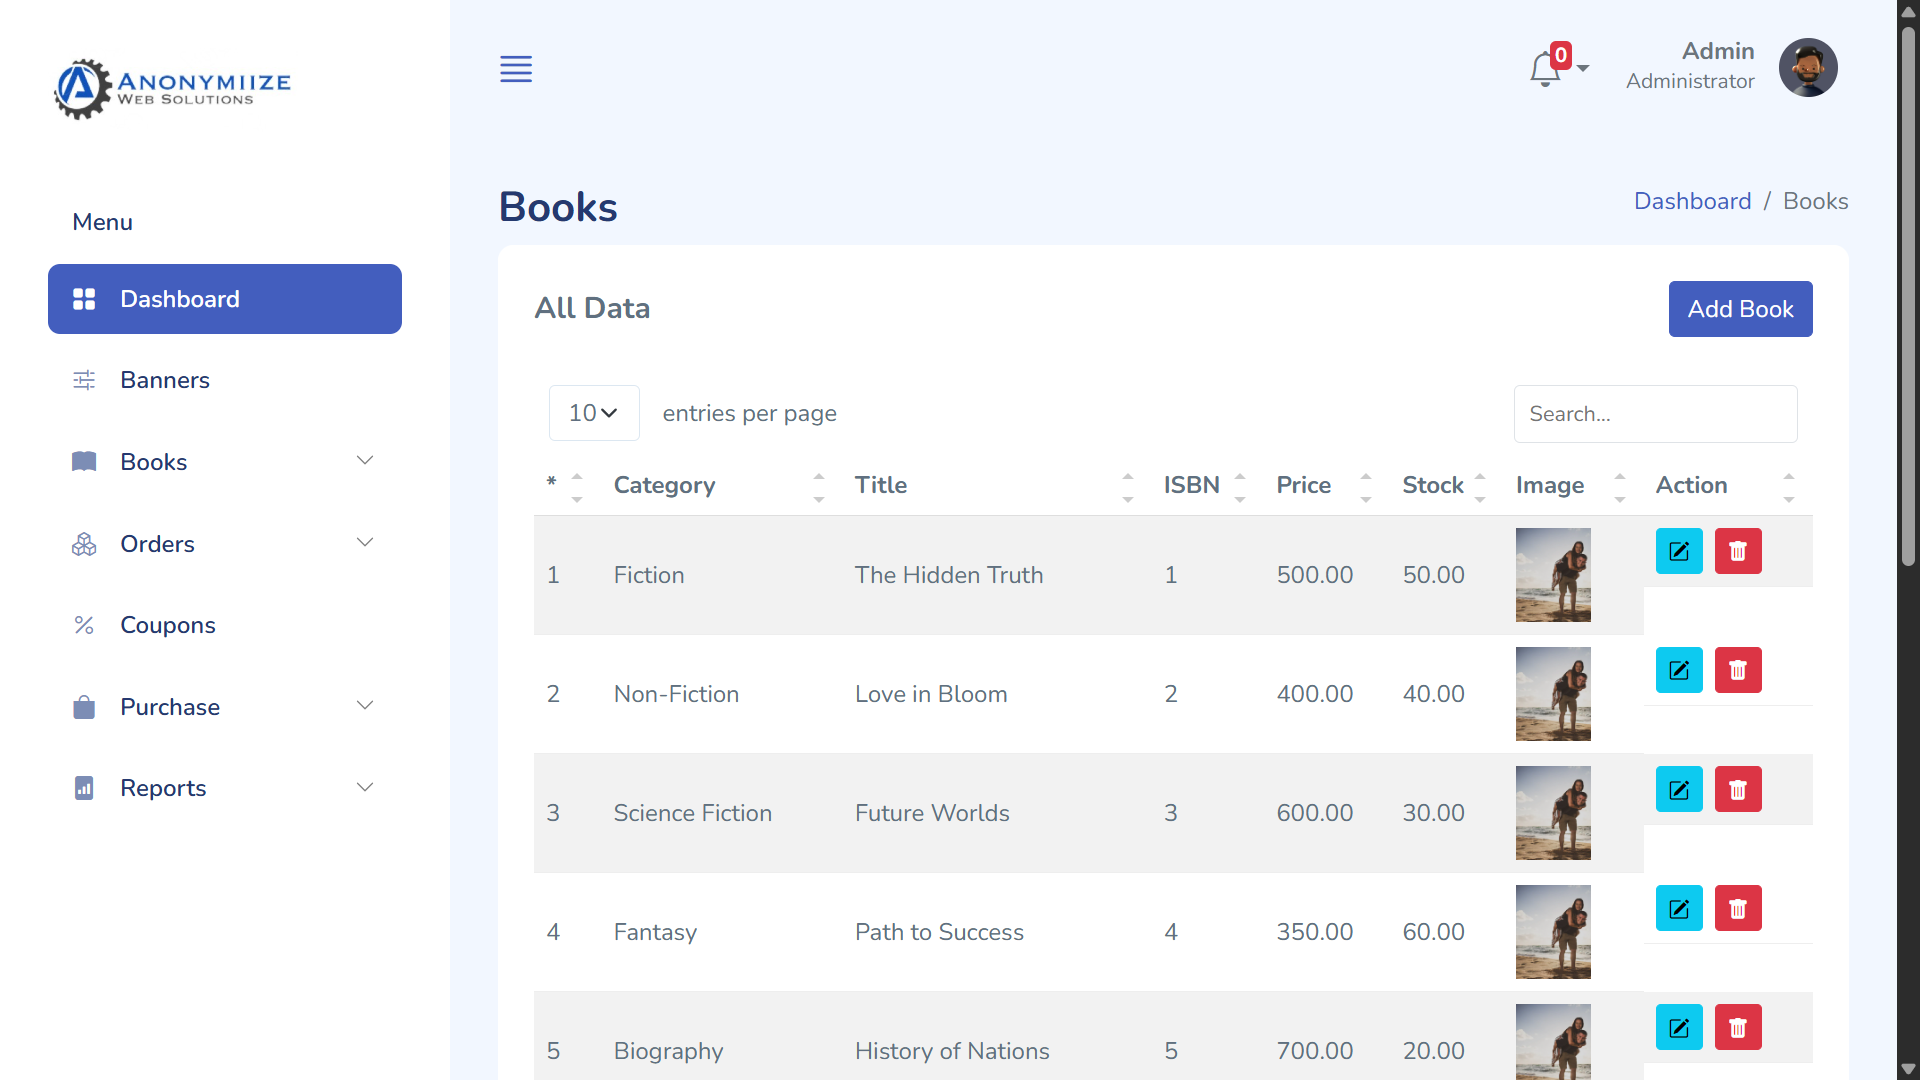This screenshot has width=1920, height=1080.
Task: Edit Future Worlds book
Action: pos(1679,789)
